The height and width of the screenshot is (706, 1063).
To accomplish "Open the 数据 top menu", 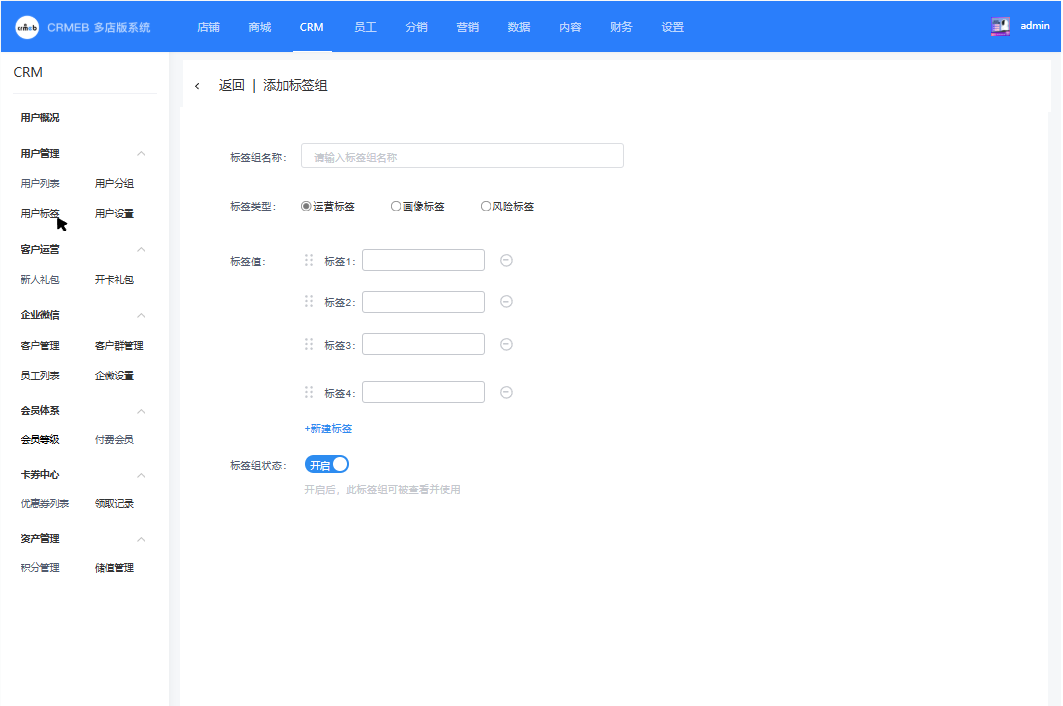I will (x=519, y=27).
